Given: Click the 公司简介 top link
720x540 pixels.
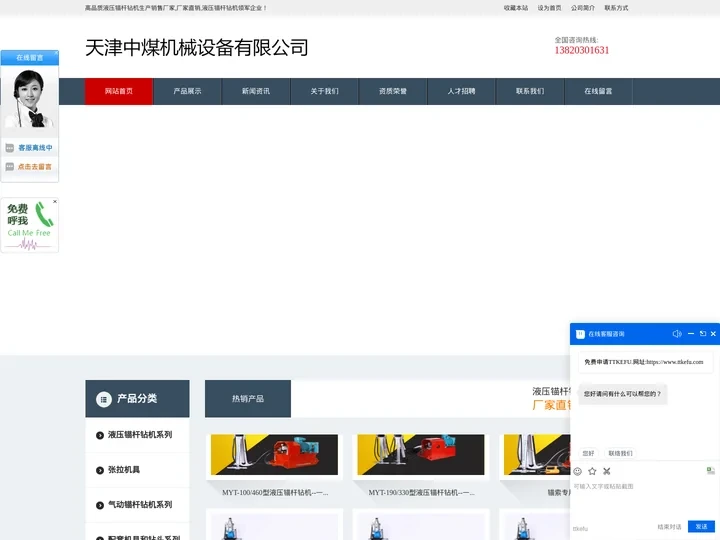Looking at the screenshot, I should pyautogui.click(x=583, y=8).
